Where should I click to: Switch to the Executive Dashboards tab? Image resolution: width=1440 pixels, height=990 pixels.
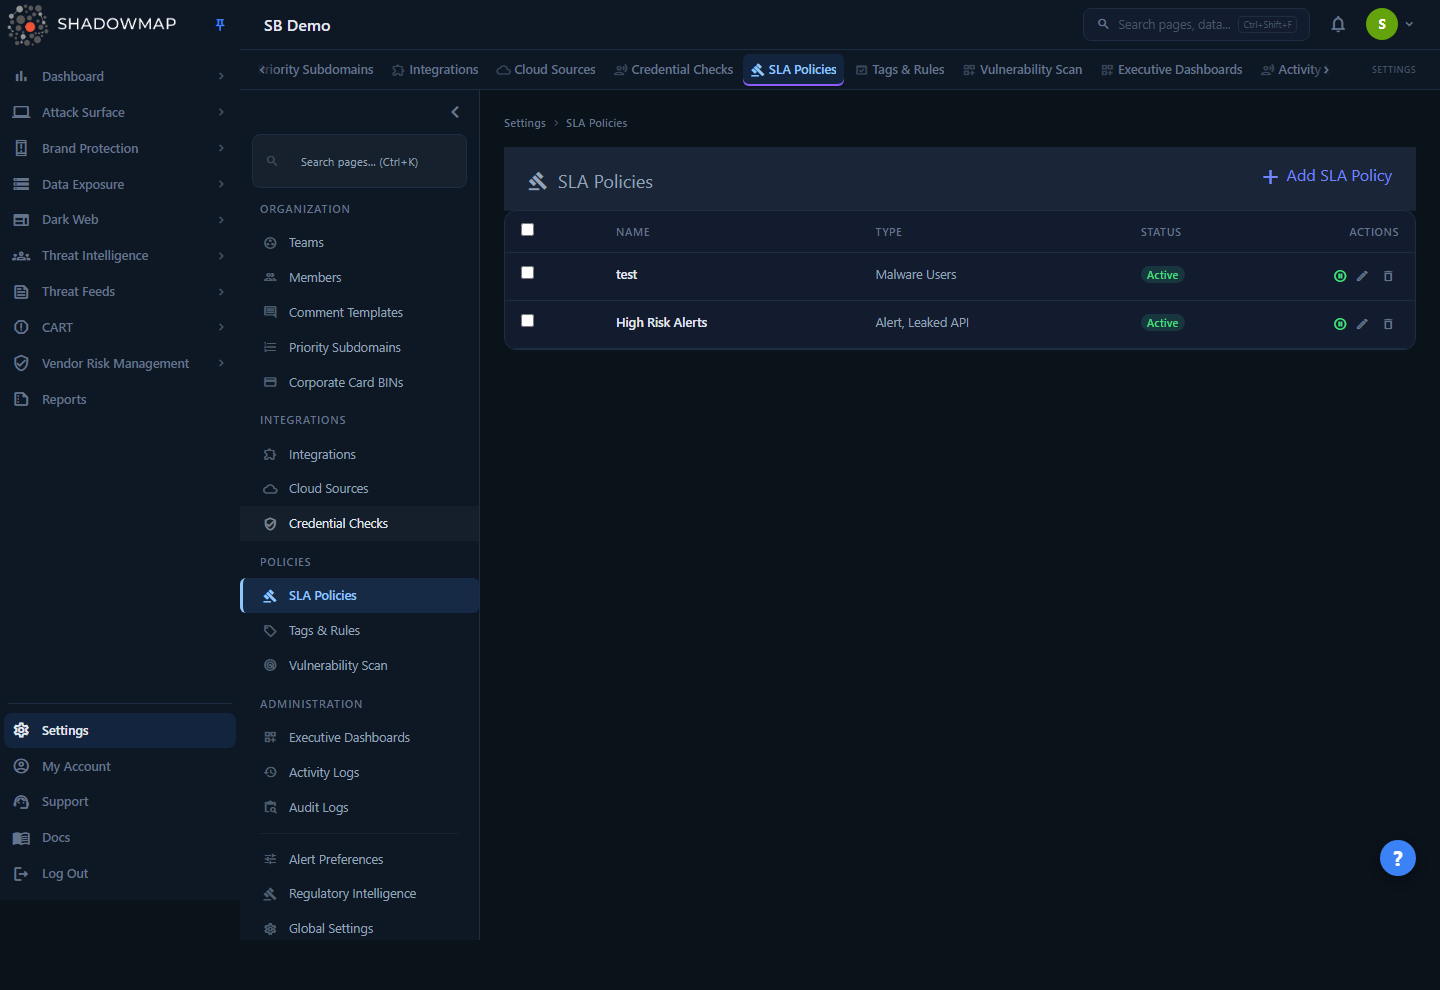point(1172,70)
